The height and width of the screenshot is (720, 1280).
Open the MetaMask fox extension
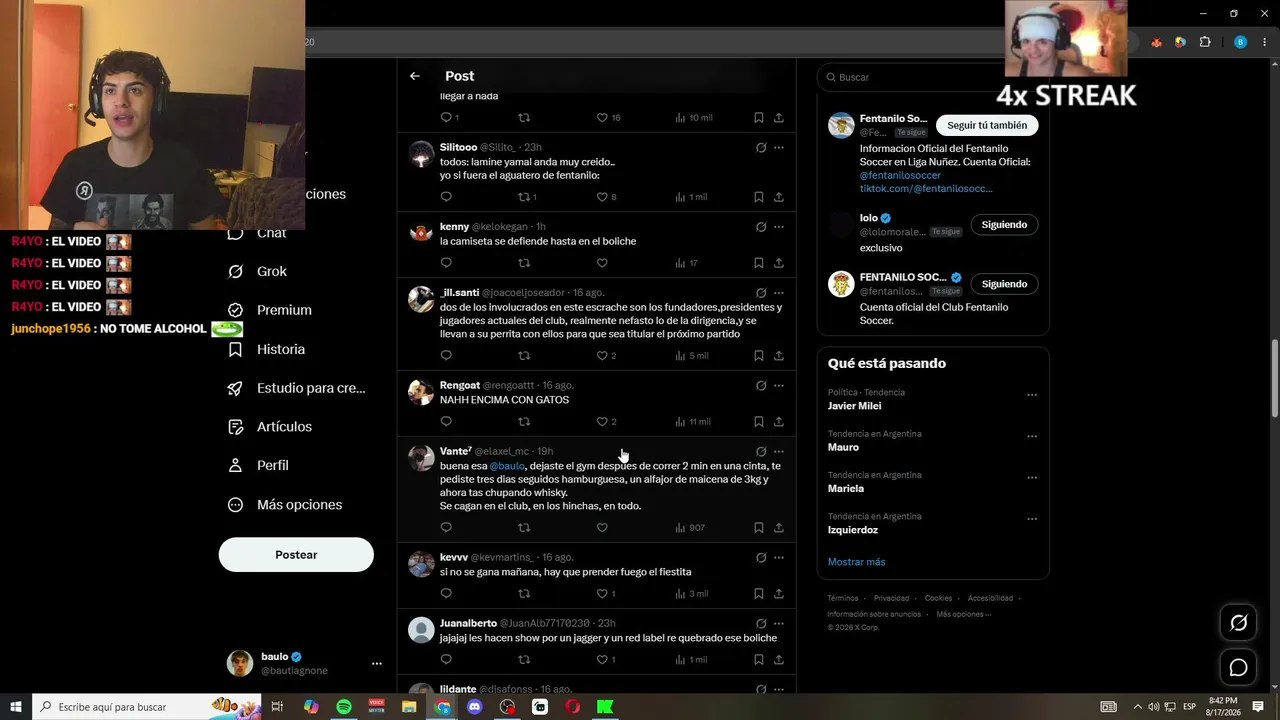coord(1157,42)
